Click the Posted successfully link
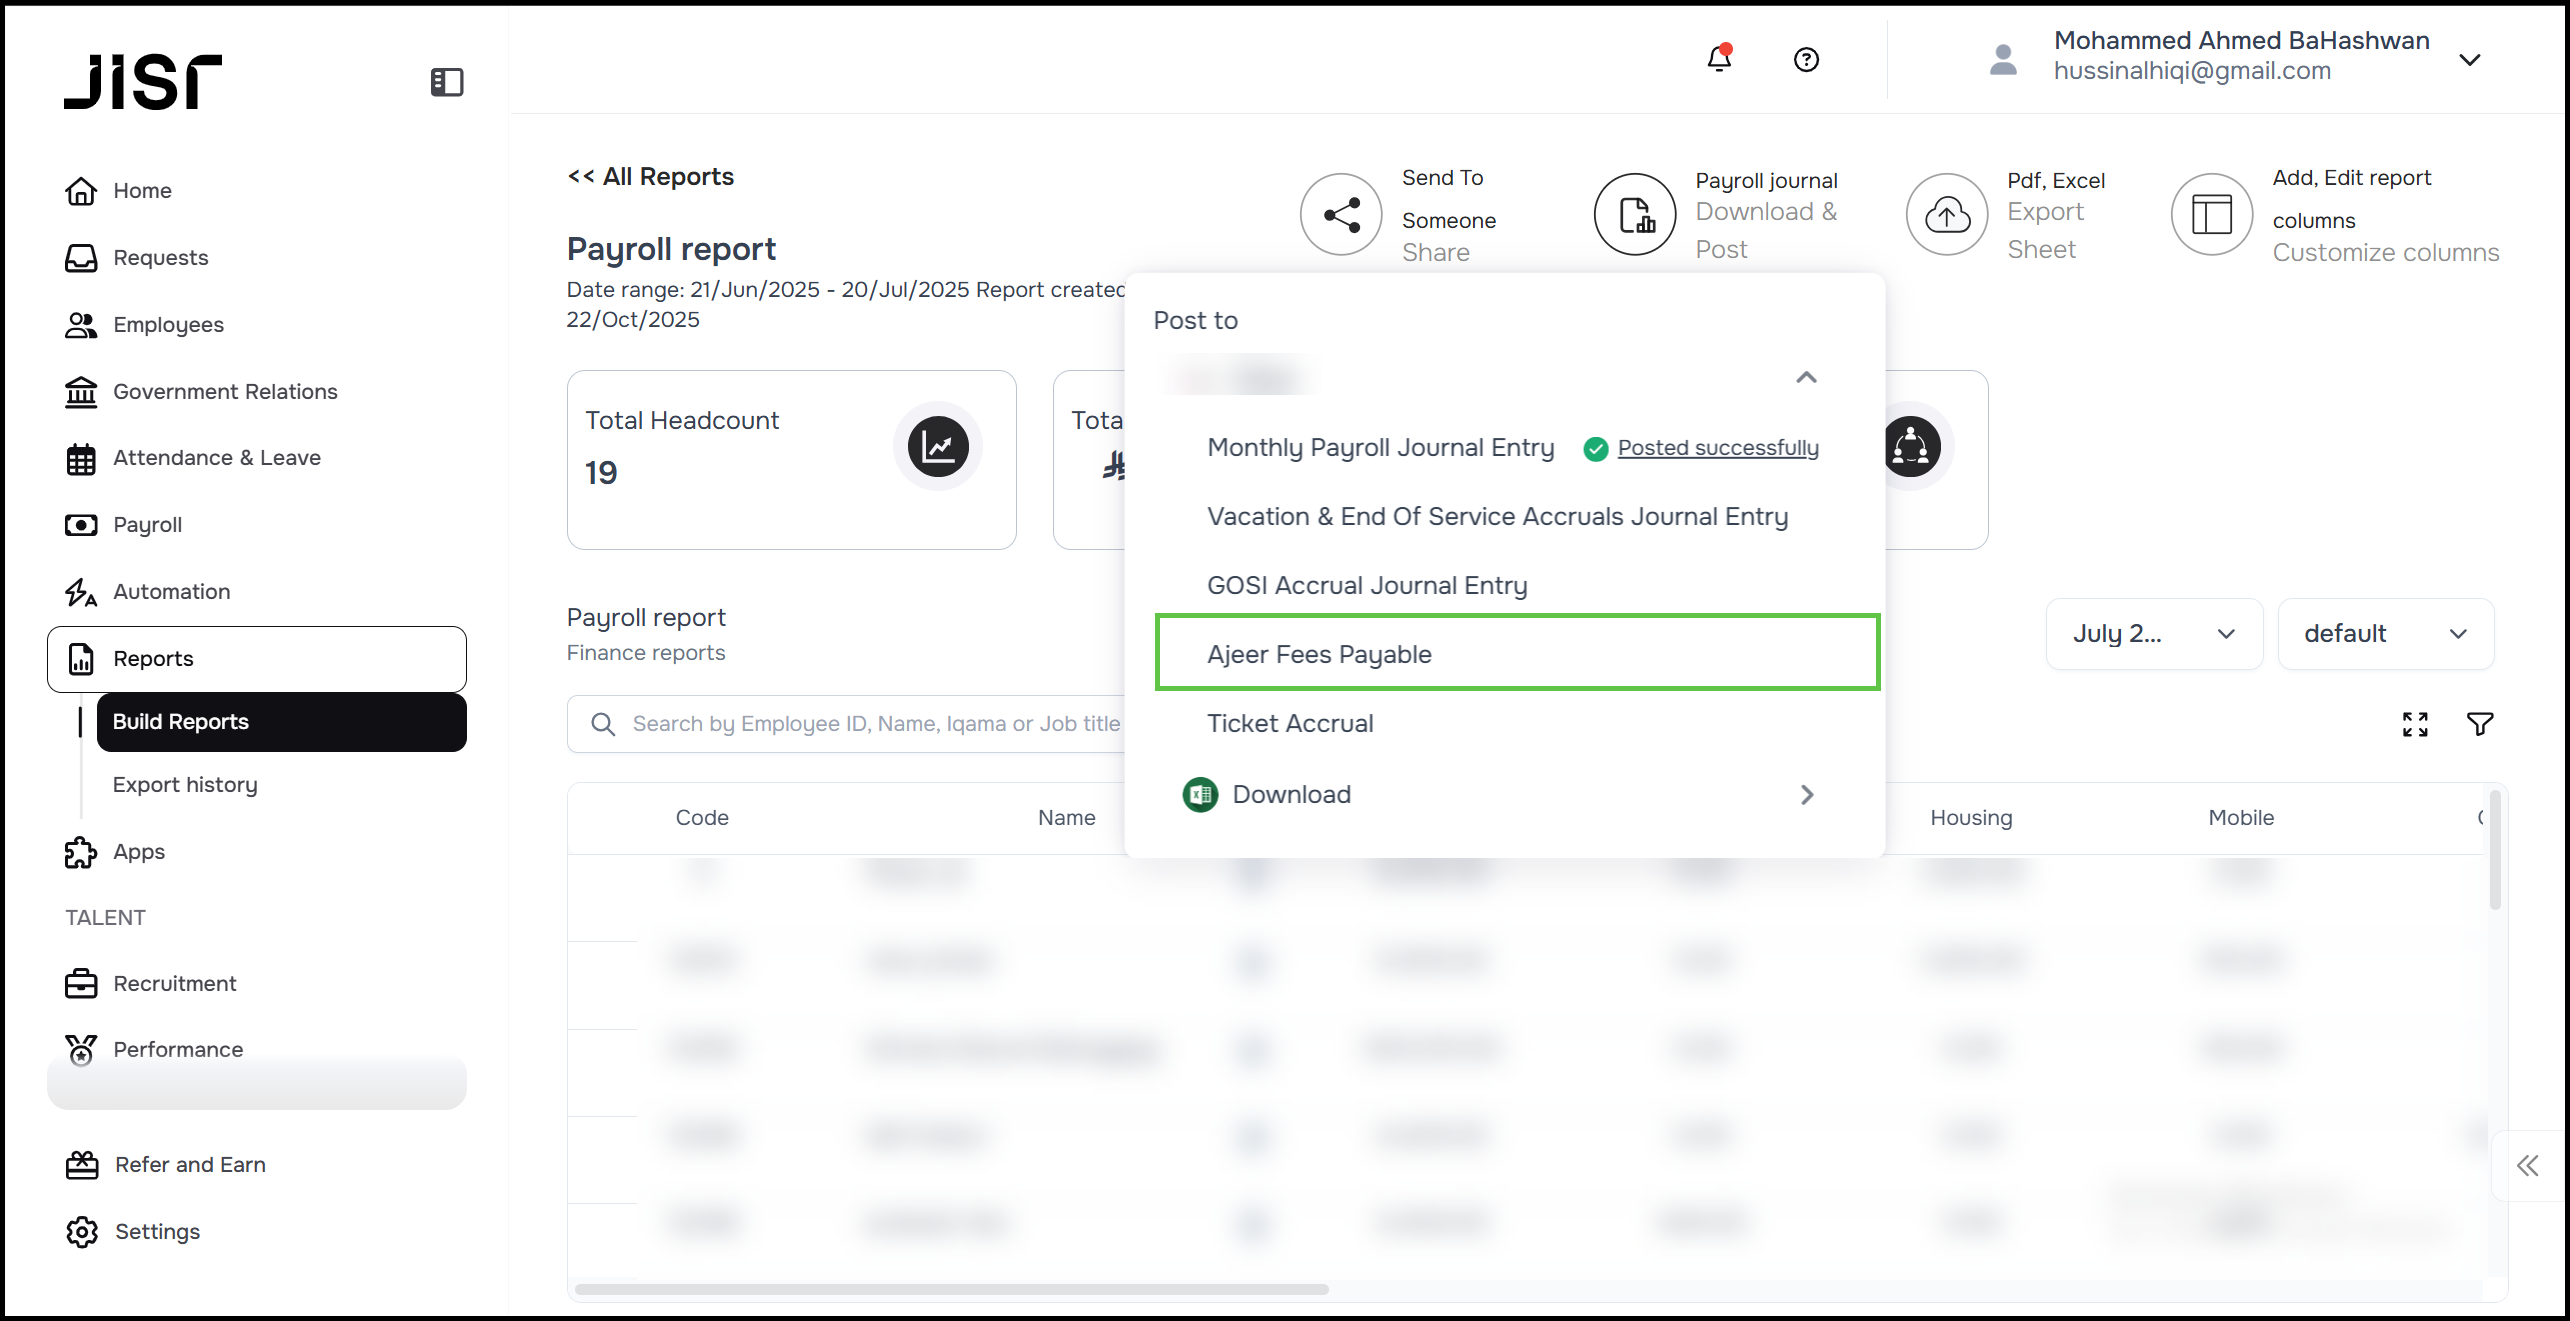Screen dimensions: 2570x1321 (1717, 448)
